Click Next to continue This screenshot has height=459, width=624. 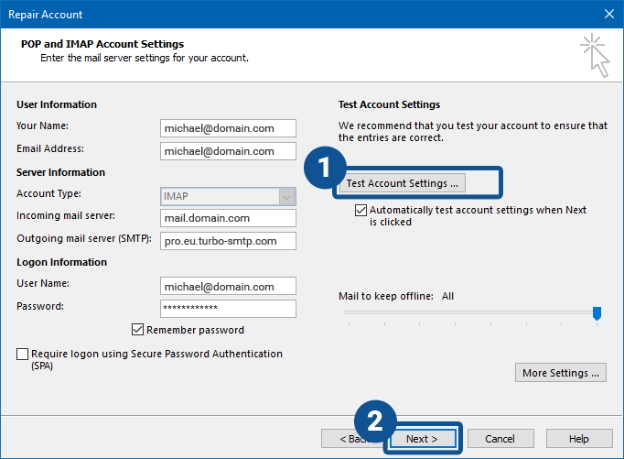[x=422, y=439]
